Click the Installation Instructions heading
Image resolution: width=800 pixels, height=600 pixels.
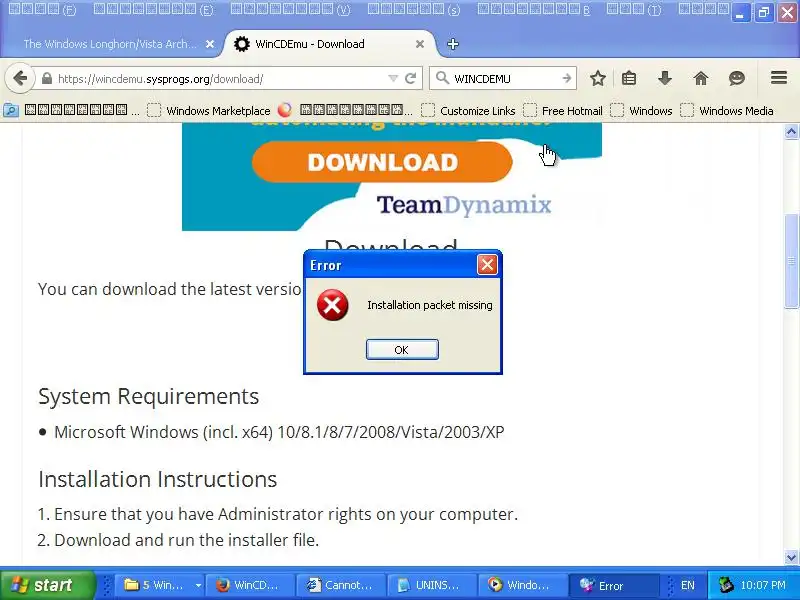coord(158,479)
